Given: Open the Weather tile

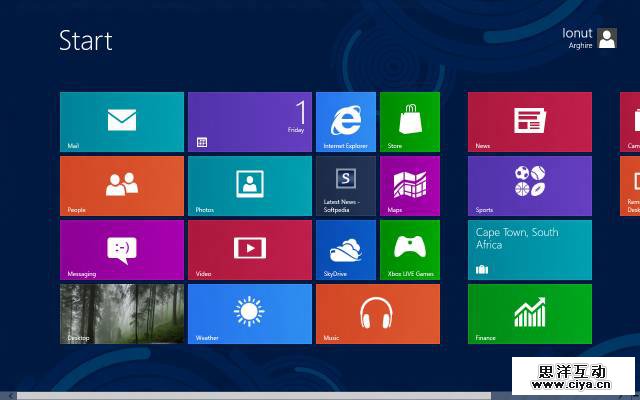Looking at the screenshot, I should (x=250, y=314).
